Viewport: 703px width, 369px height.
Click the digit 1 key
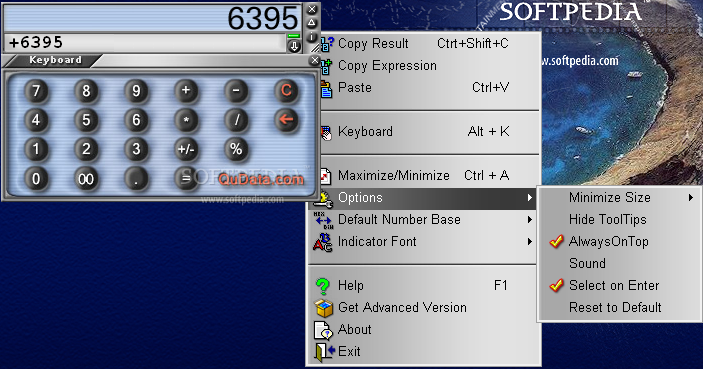[x=36, y=150]
